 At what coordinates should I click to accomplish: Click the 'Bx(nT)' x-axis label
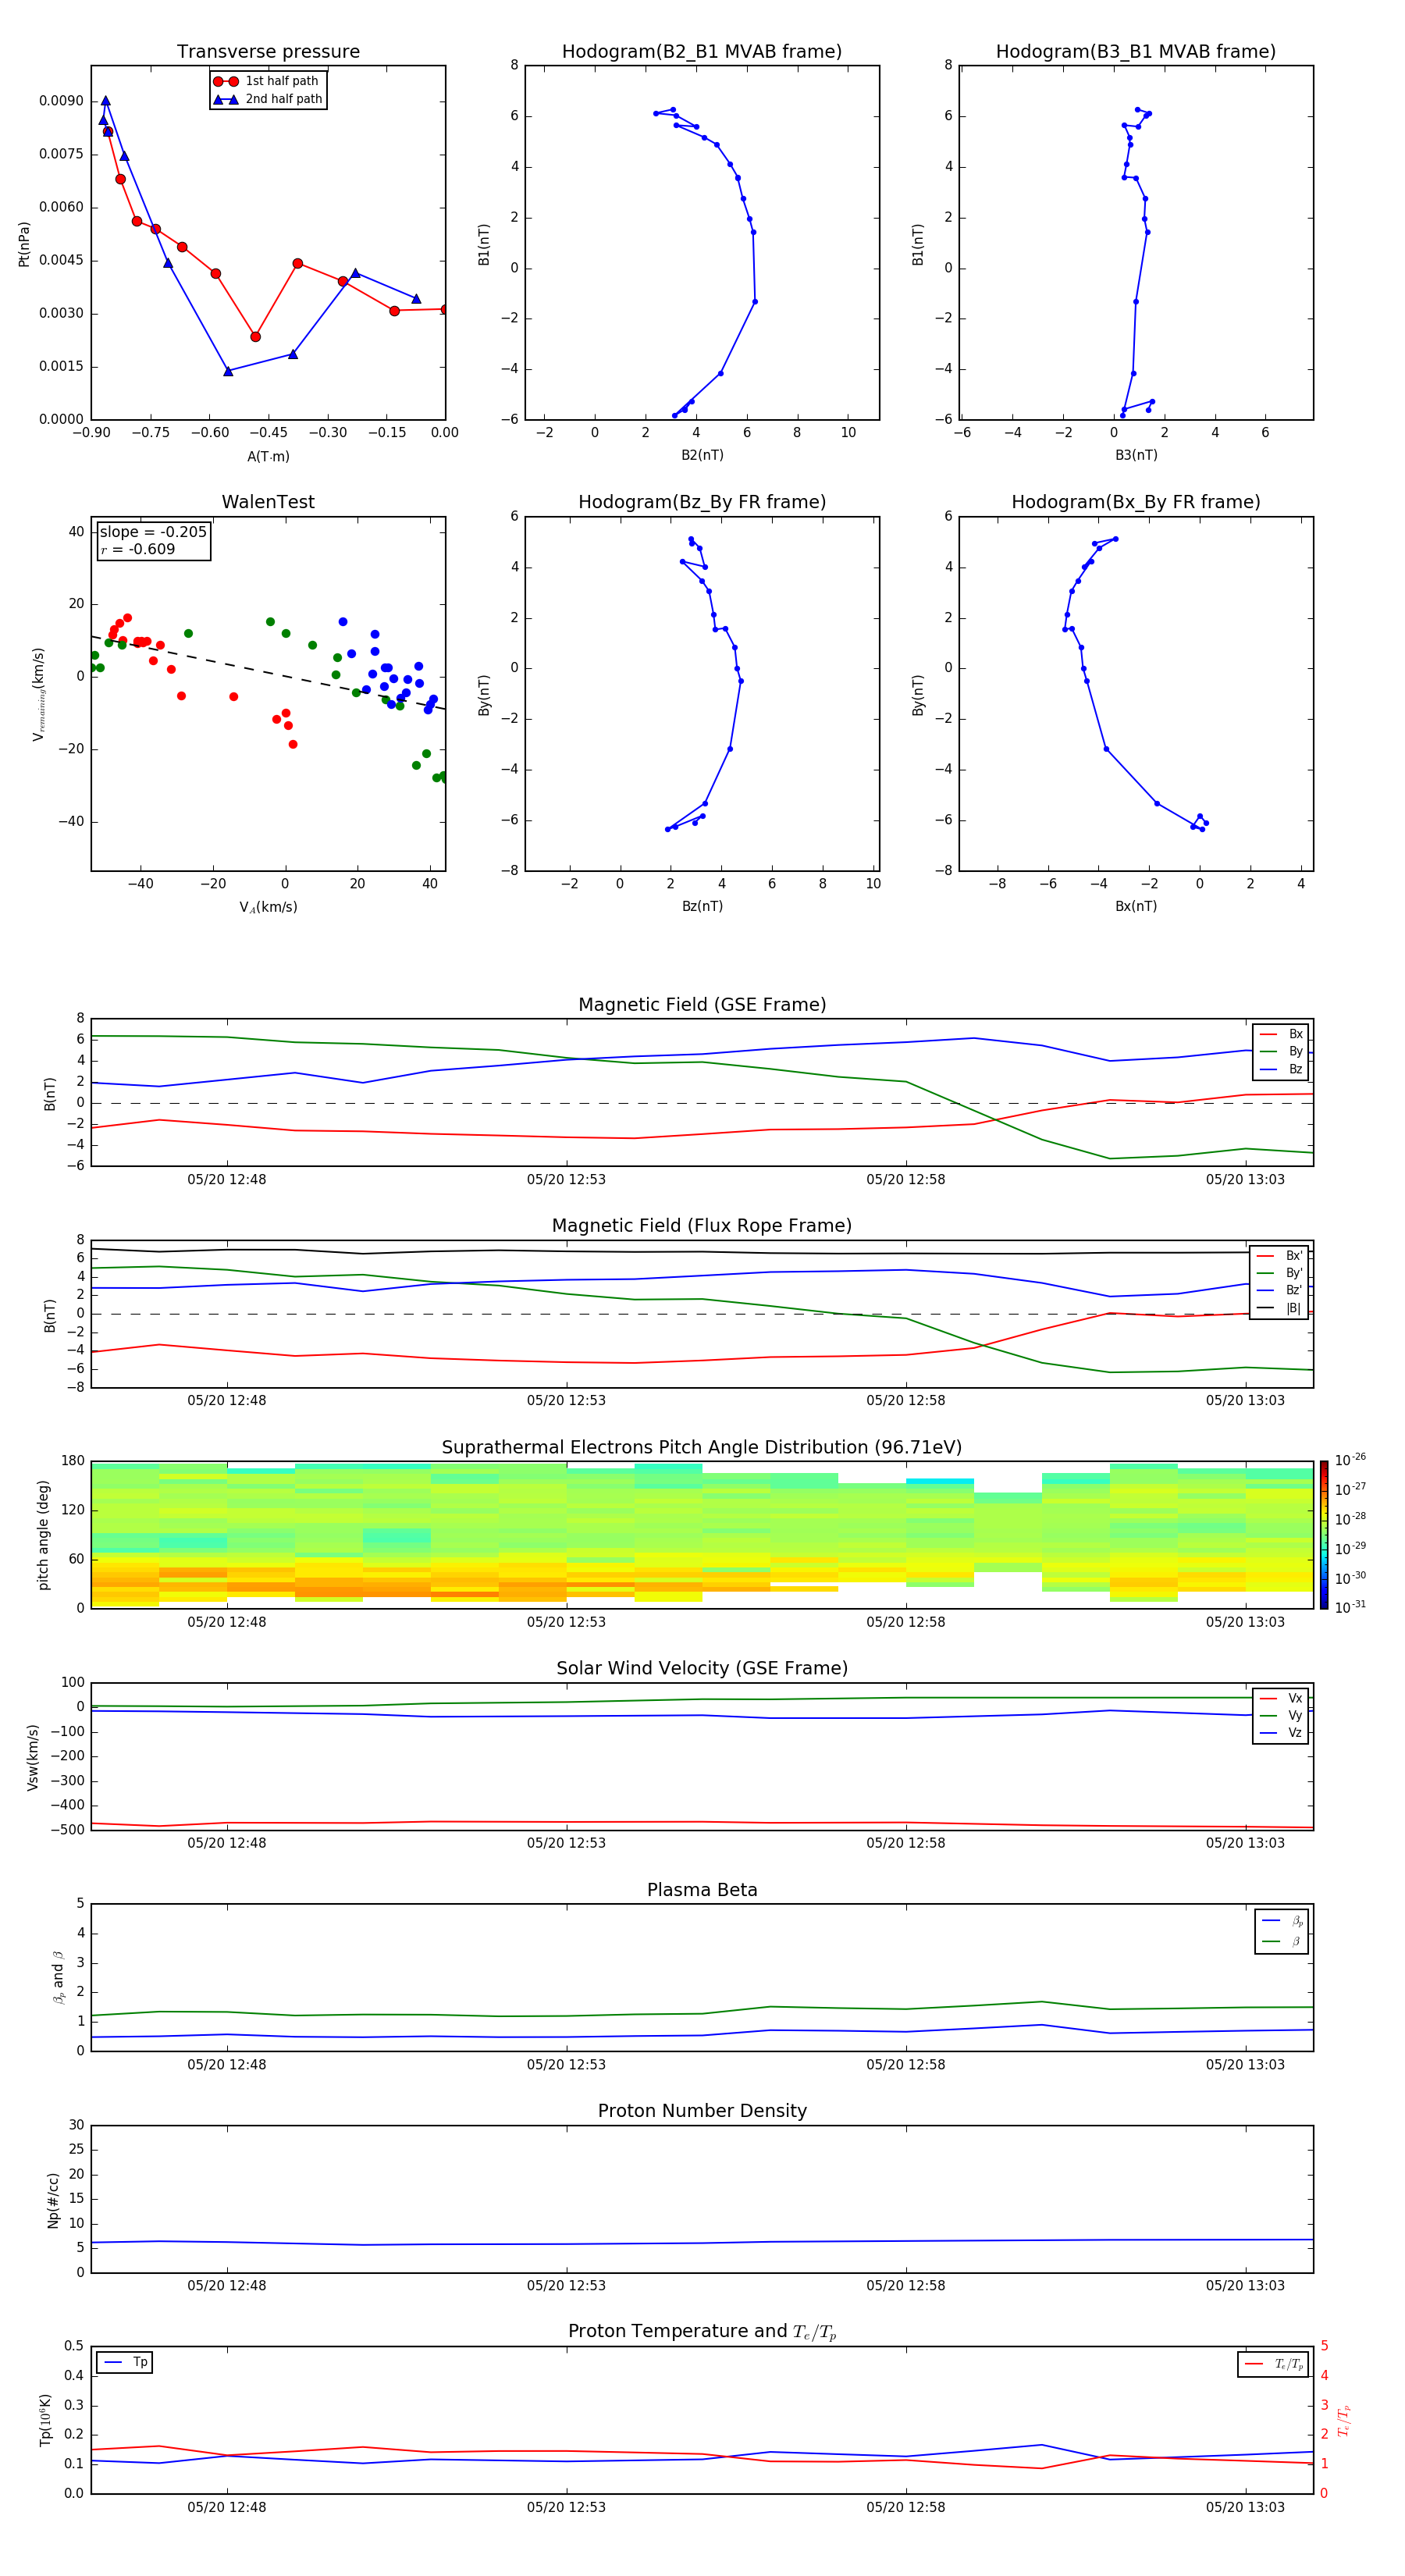point(1136,906)
